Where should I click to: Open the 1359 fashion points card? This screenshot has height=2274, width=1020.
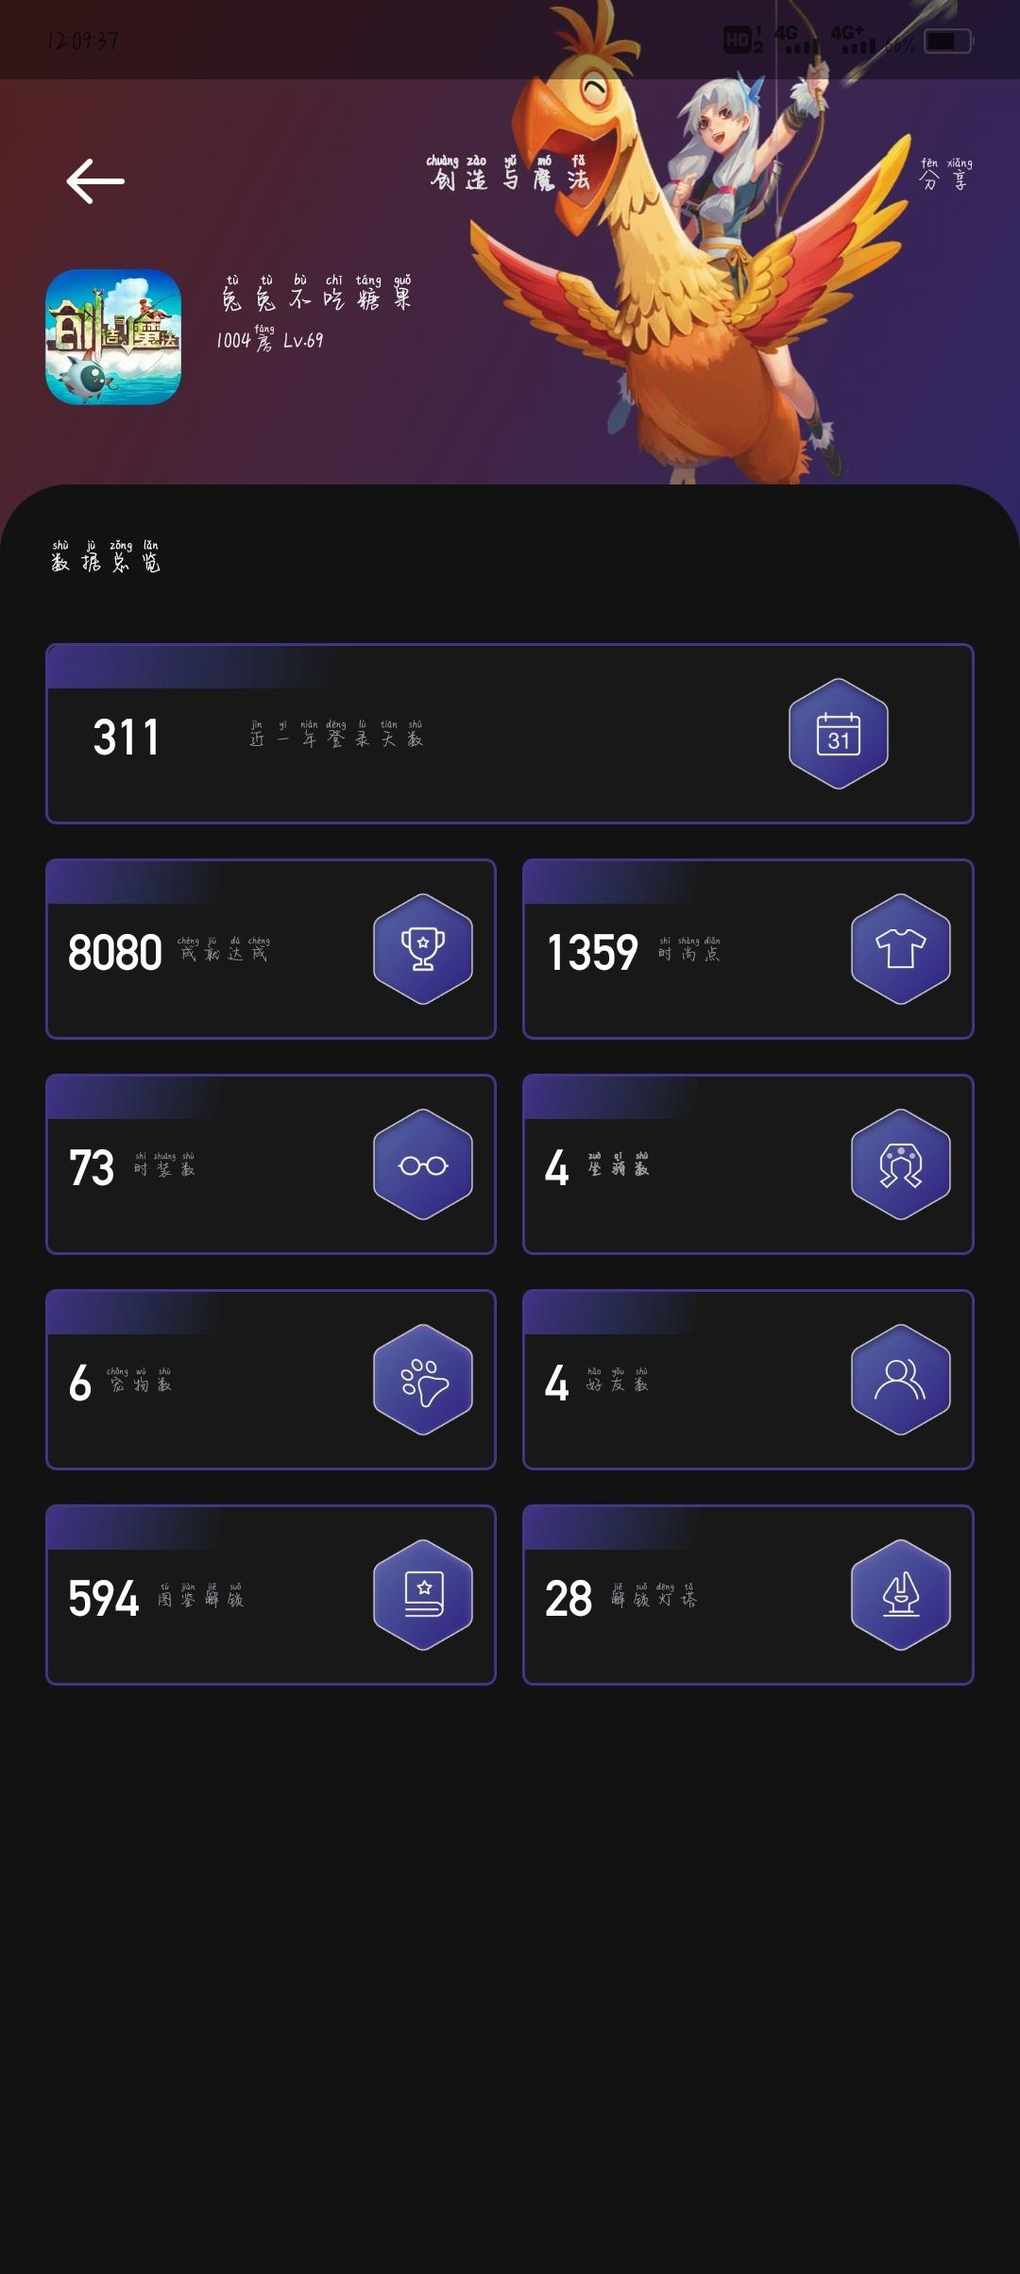coord(748,949)
